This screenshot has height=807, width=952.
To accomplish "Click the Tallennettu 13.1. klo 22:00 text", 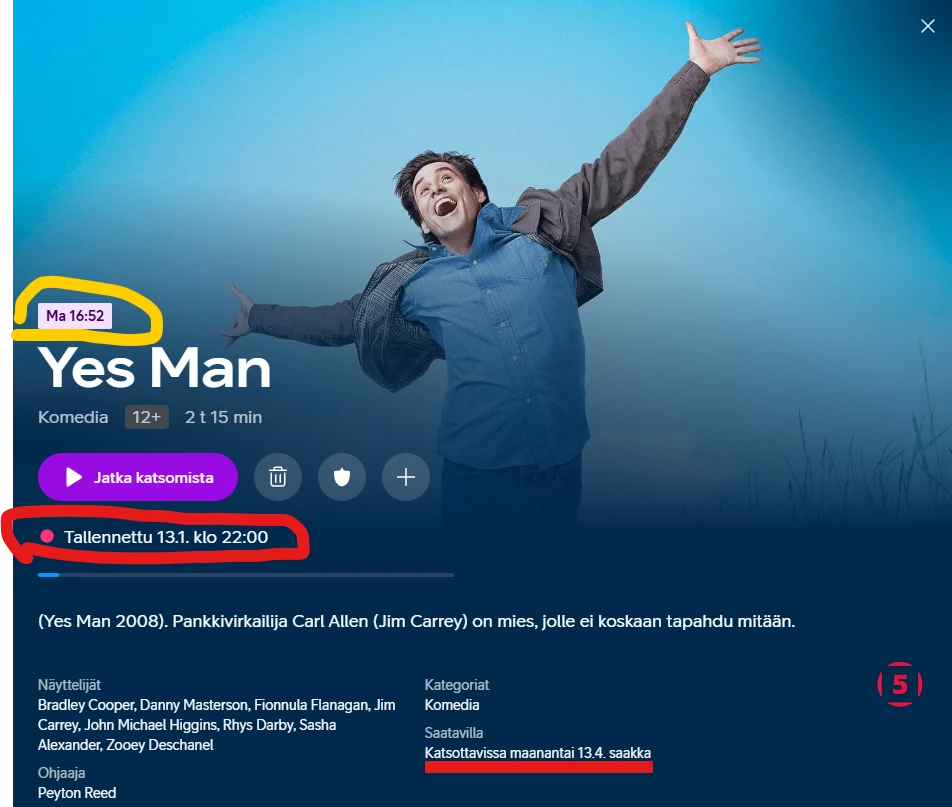I will tap(166, 537).
